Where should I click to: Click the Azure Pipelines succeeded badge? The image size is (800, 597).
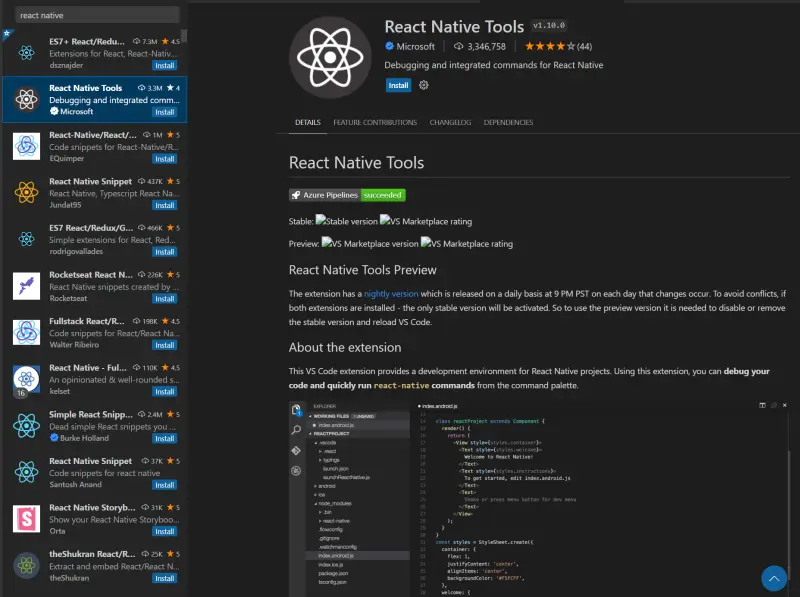click(x=347, y=195)
